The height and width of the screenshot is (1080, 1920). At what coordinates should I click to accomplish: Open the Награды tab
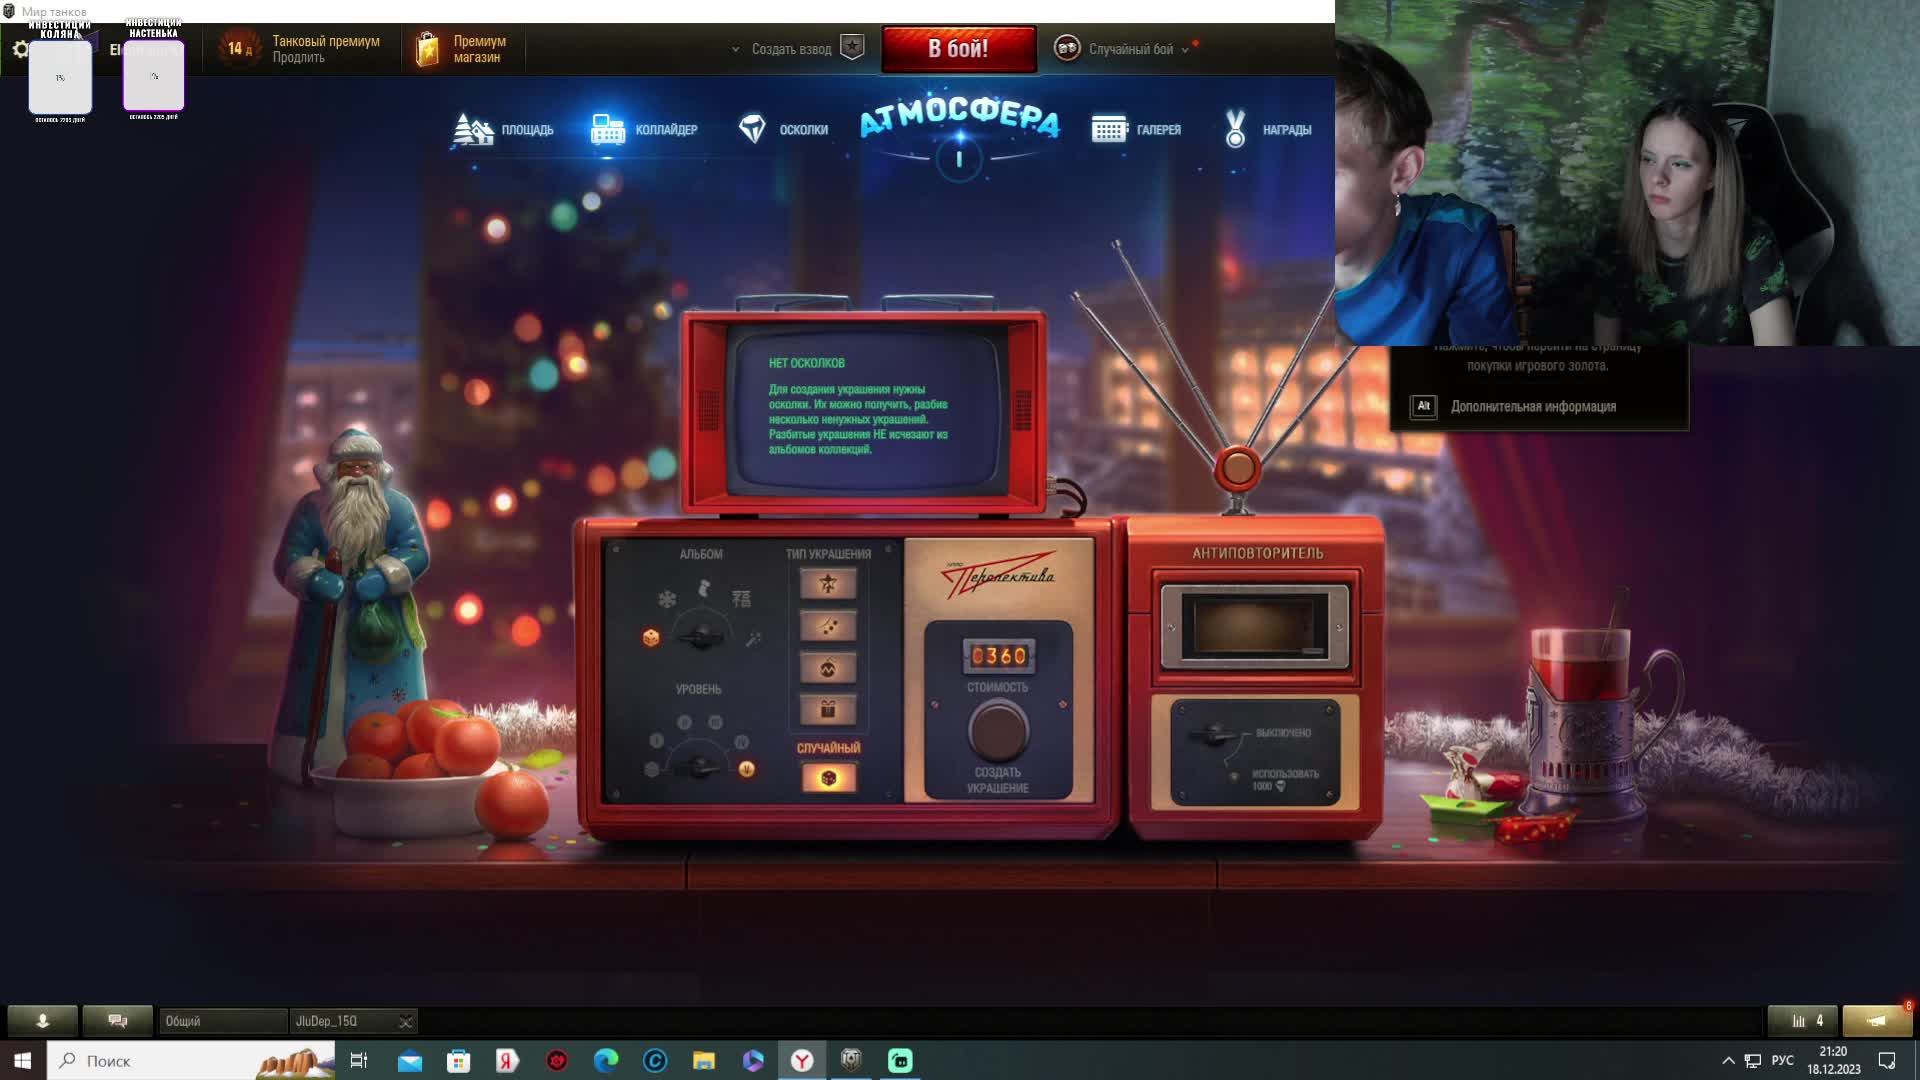pyautogui.click(x=1267, y=130)
